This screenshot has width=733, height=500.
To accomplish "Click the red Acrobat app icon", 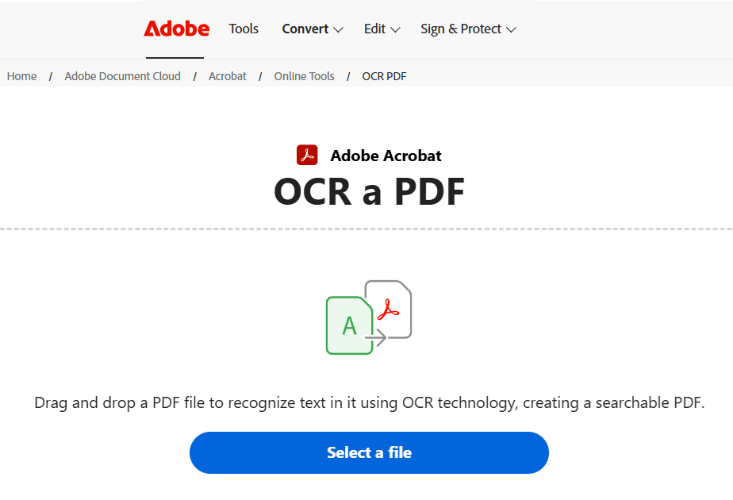I will pos(307,155).
